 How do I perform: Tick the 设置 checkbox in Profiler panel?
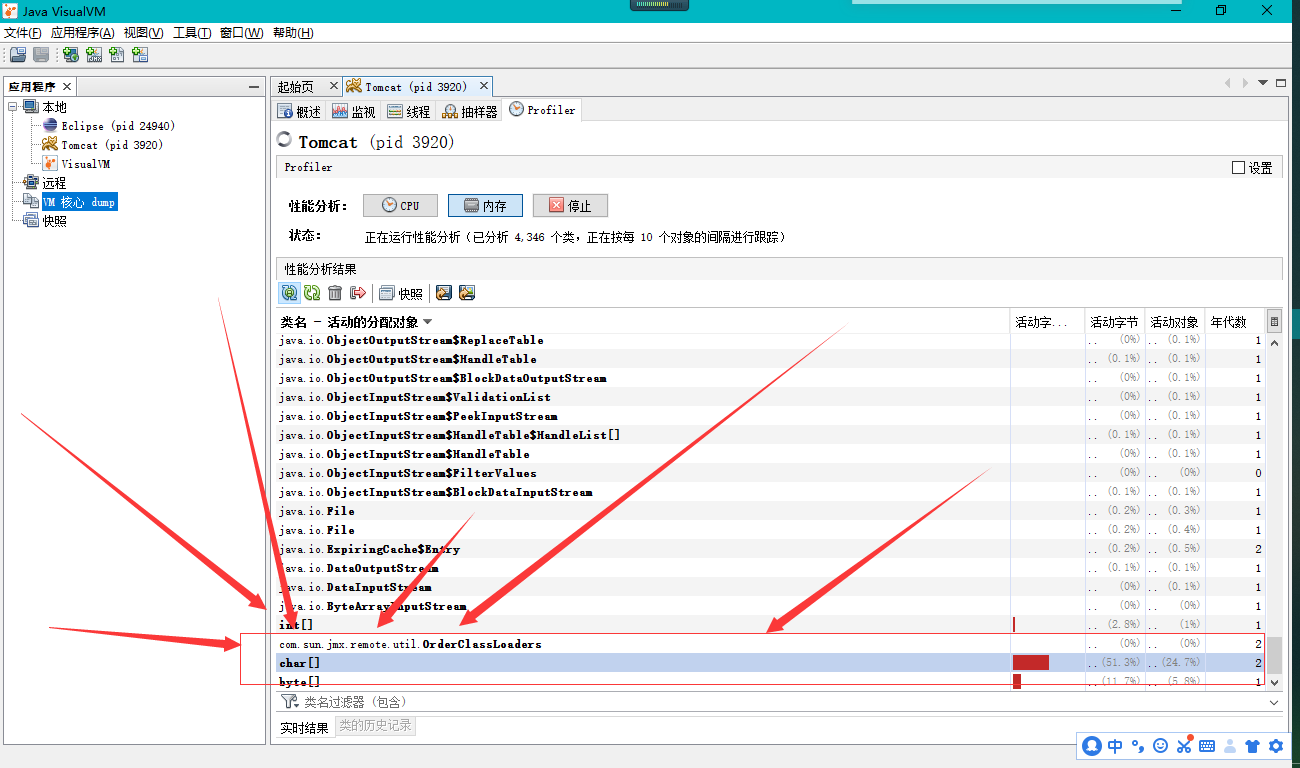[x=1239, y=168]
